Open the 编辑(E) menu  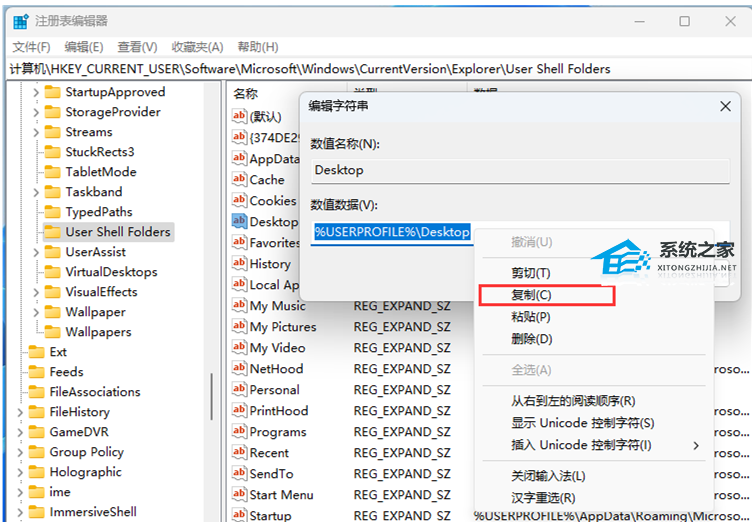coord(84,47)
